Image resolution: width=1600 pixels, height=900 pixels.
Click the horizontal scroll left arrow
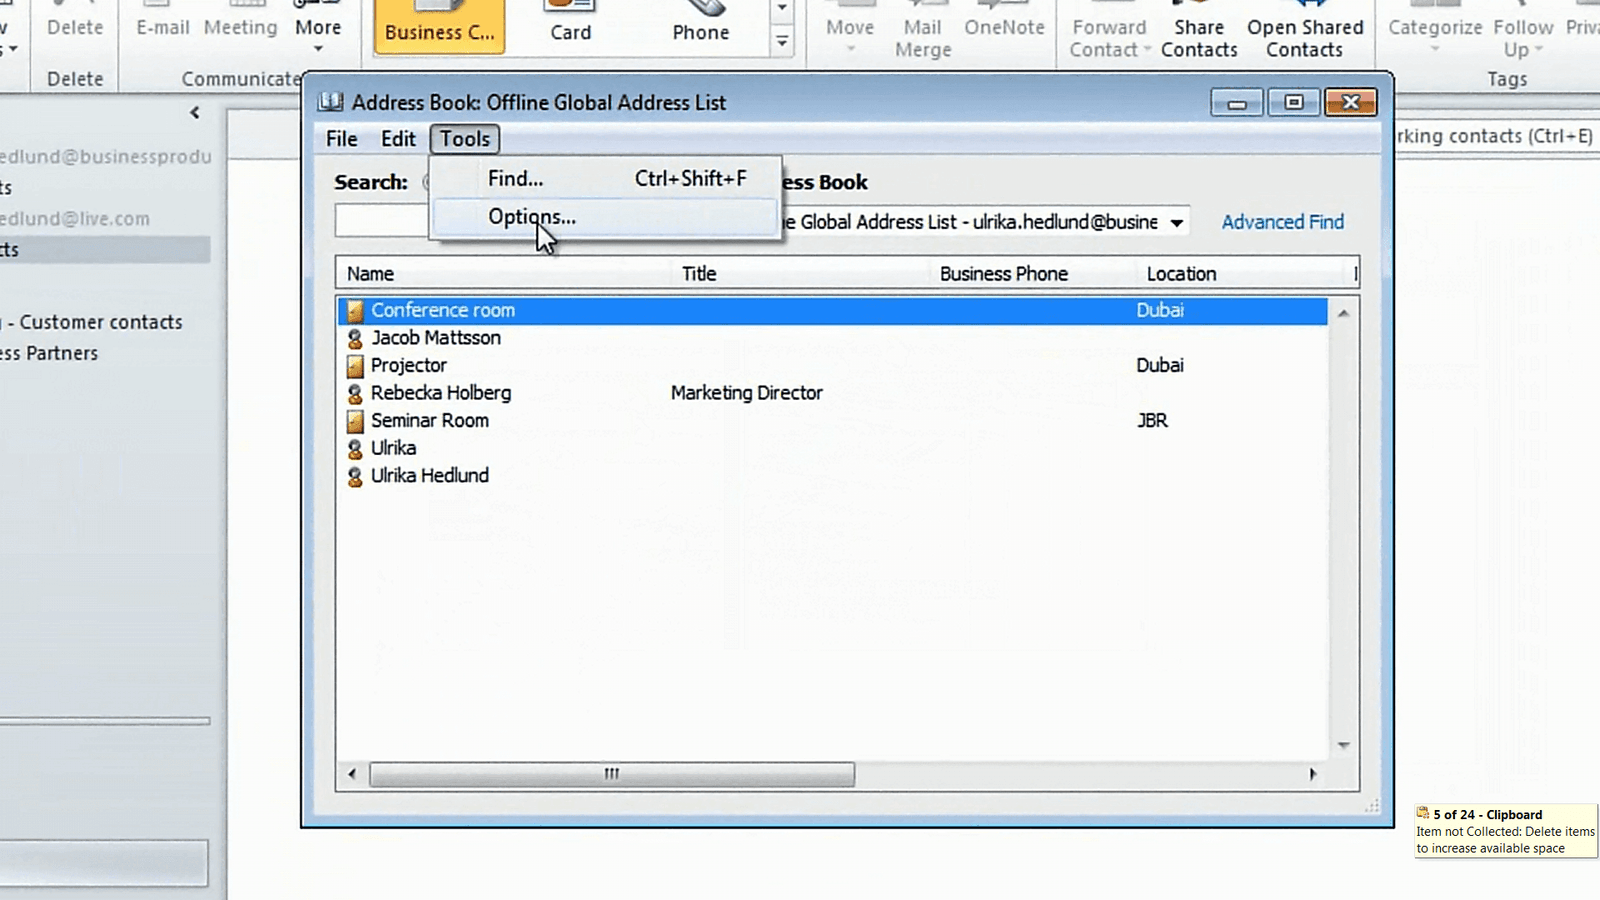(x=352, y=774)
